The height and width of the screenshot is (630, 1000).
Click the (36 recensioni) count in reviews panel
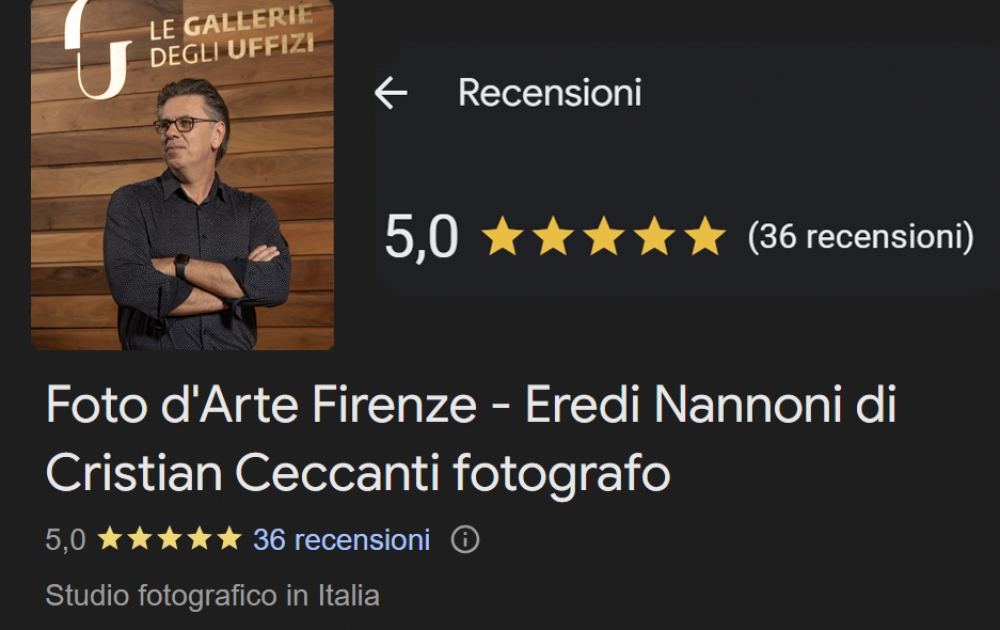[x=861, y=237]
